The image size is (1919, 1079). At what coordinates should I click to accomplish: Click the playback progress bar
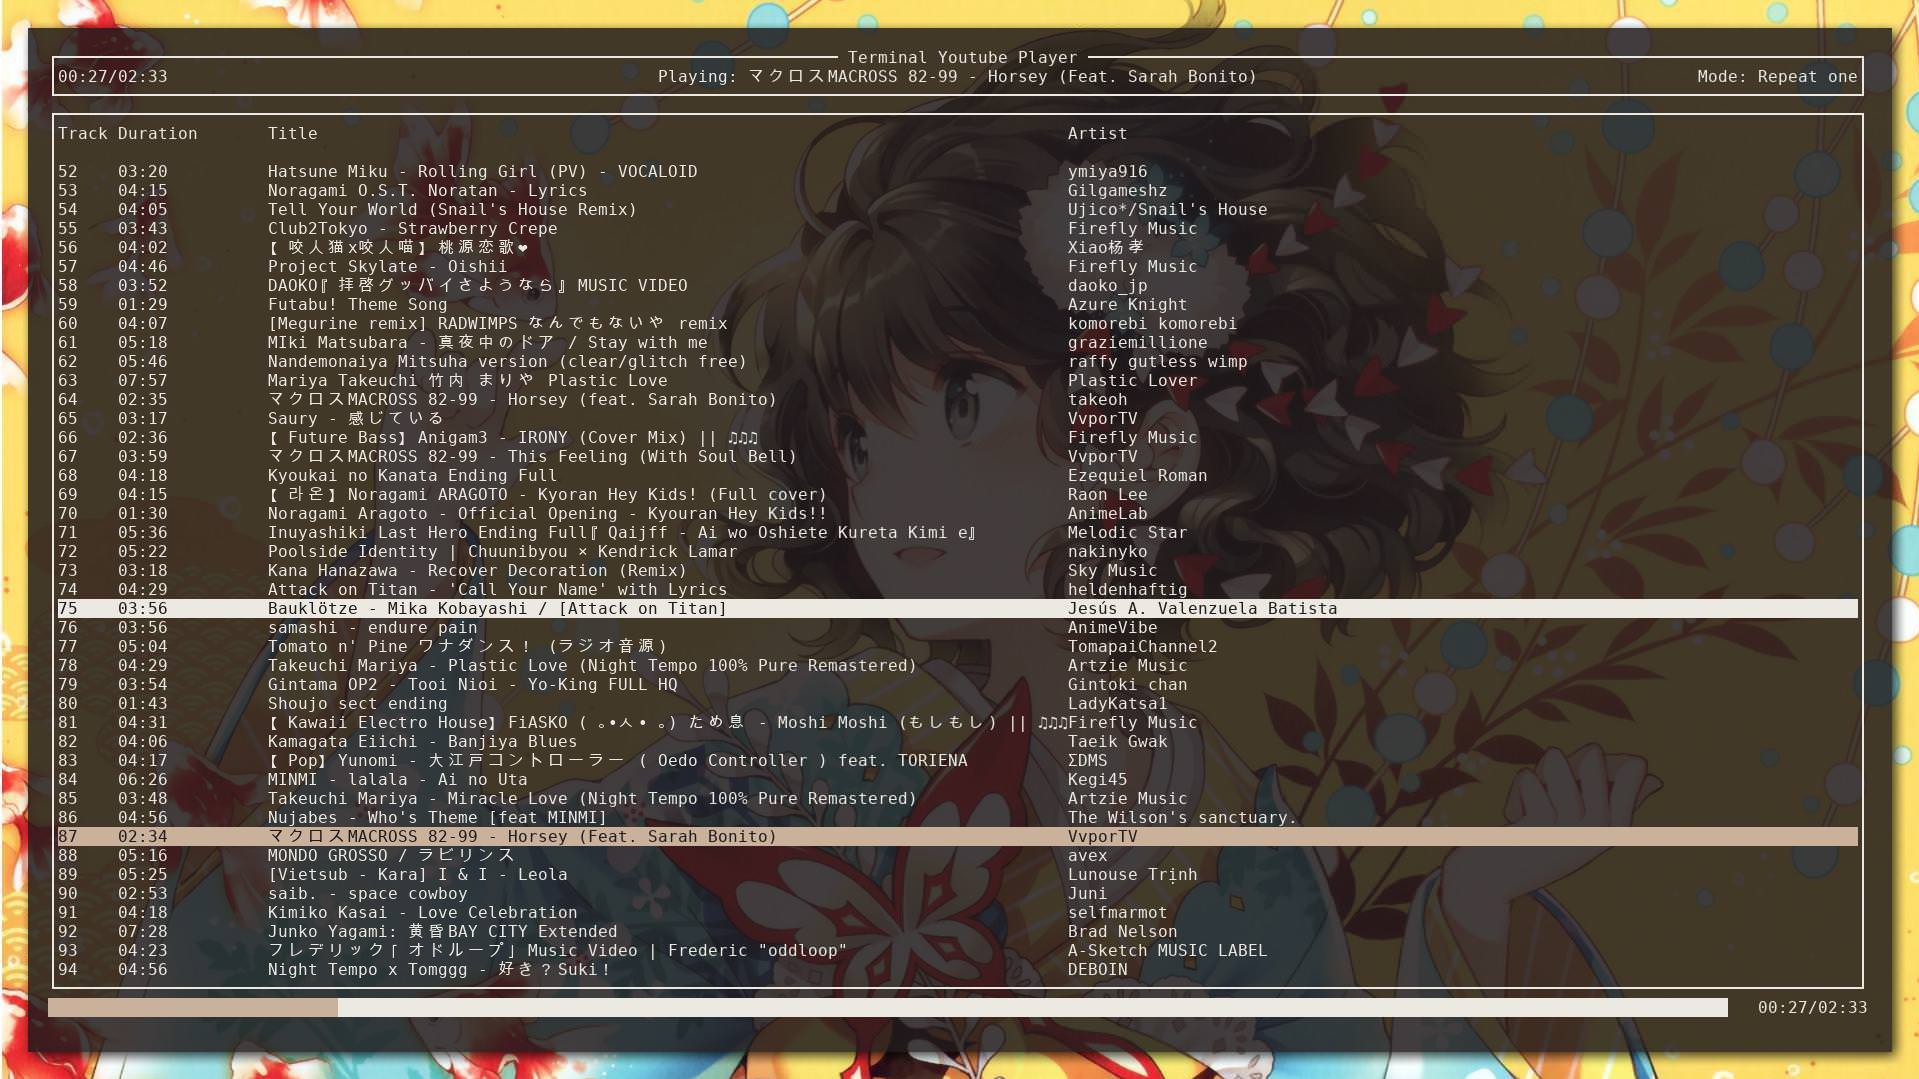887,1007
